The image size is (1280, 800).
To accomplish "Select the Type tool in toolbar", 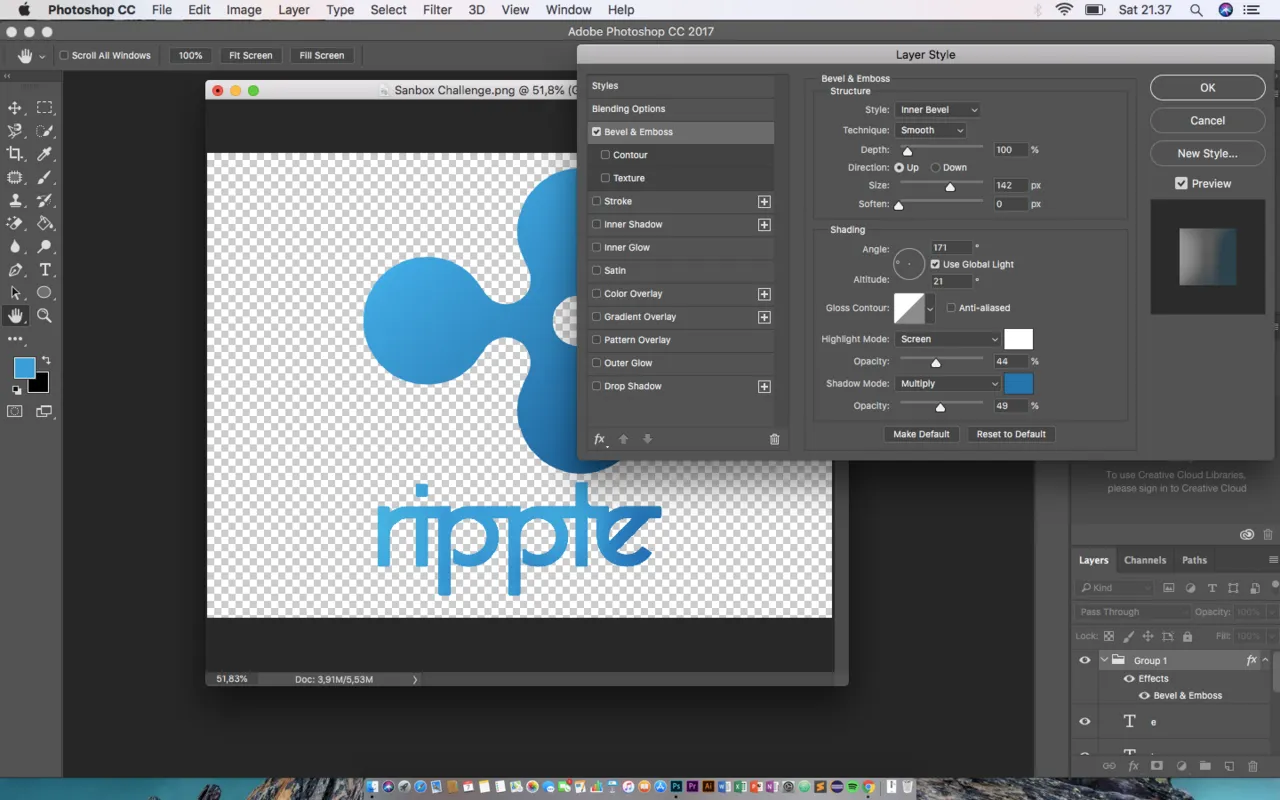I will coord(45,270).
